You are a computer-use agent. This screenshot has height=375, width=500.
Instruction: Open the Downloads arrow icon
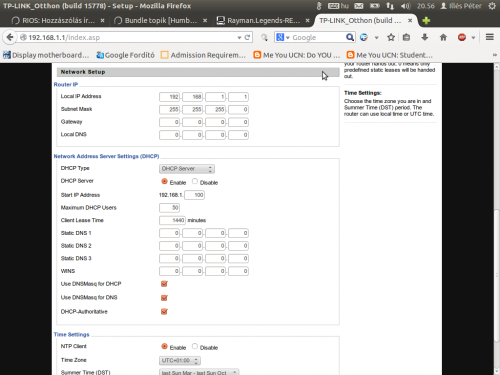click(425, 37)
